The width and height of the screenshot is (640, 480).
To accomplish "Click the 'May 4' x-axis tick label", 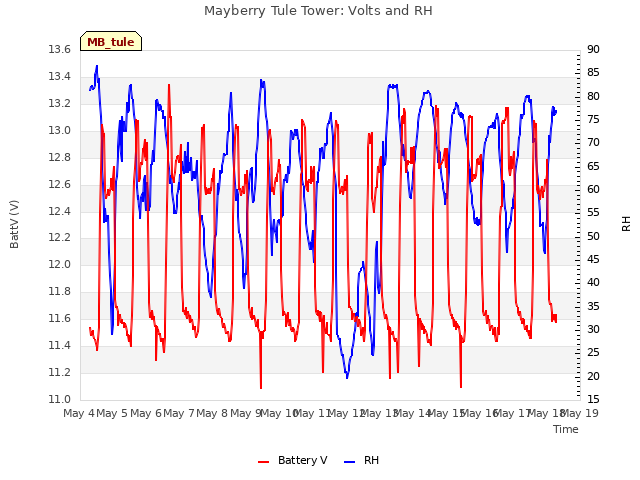I will tap(79, 413).
